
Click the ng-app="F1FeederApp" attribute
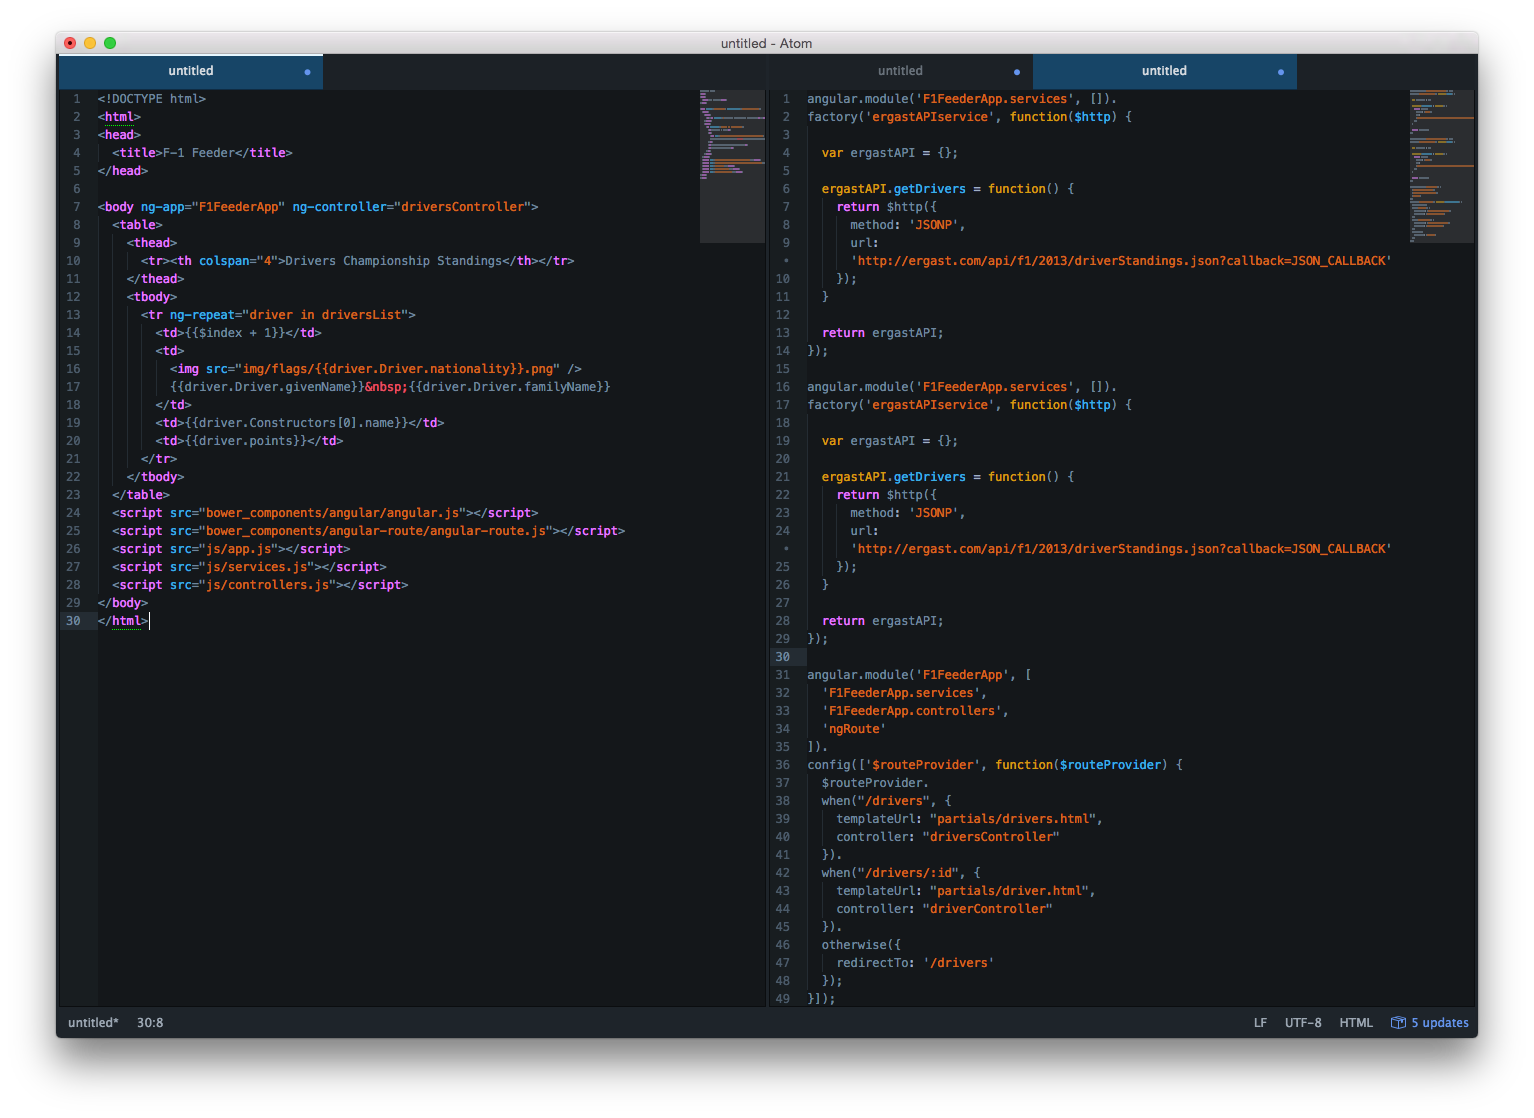coord(213,207)
